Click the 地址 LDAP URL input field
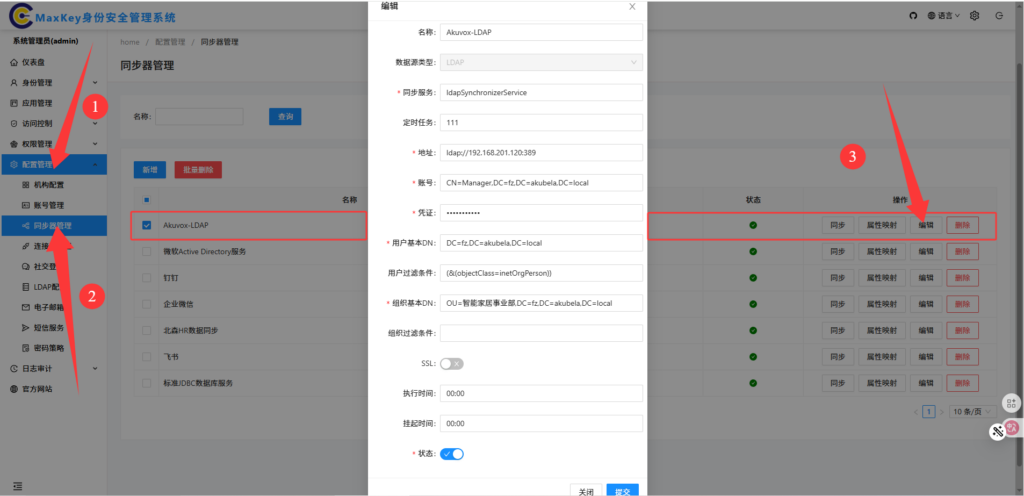 coord(541,152)
